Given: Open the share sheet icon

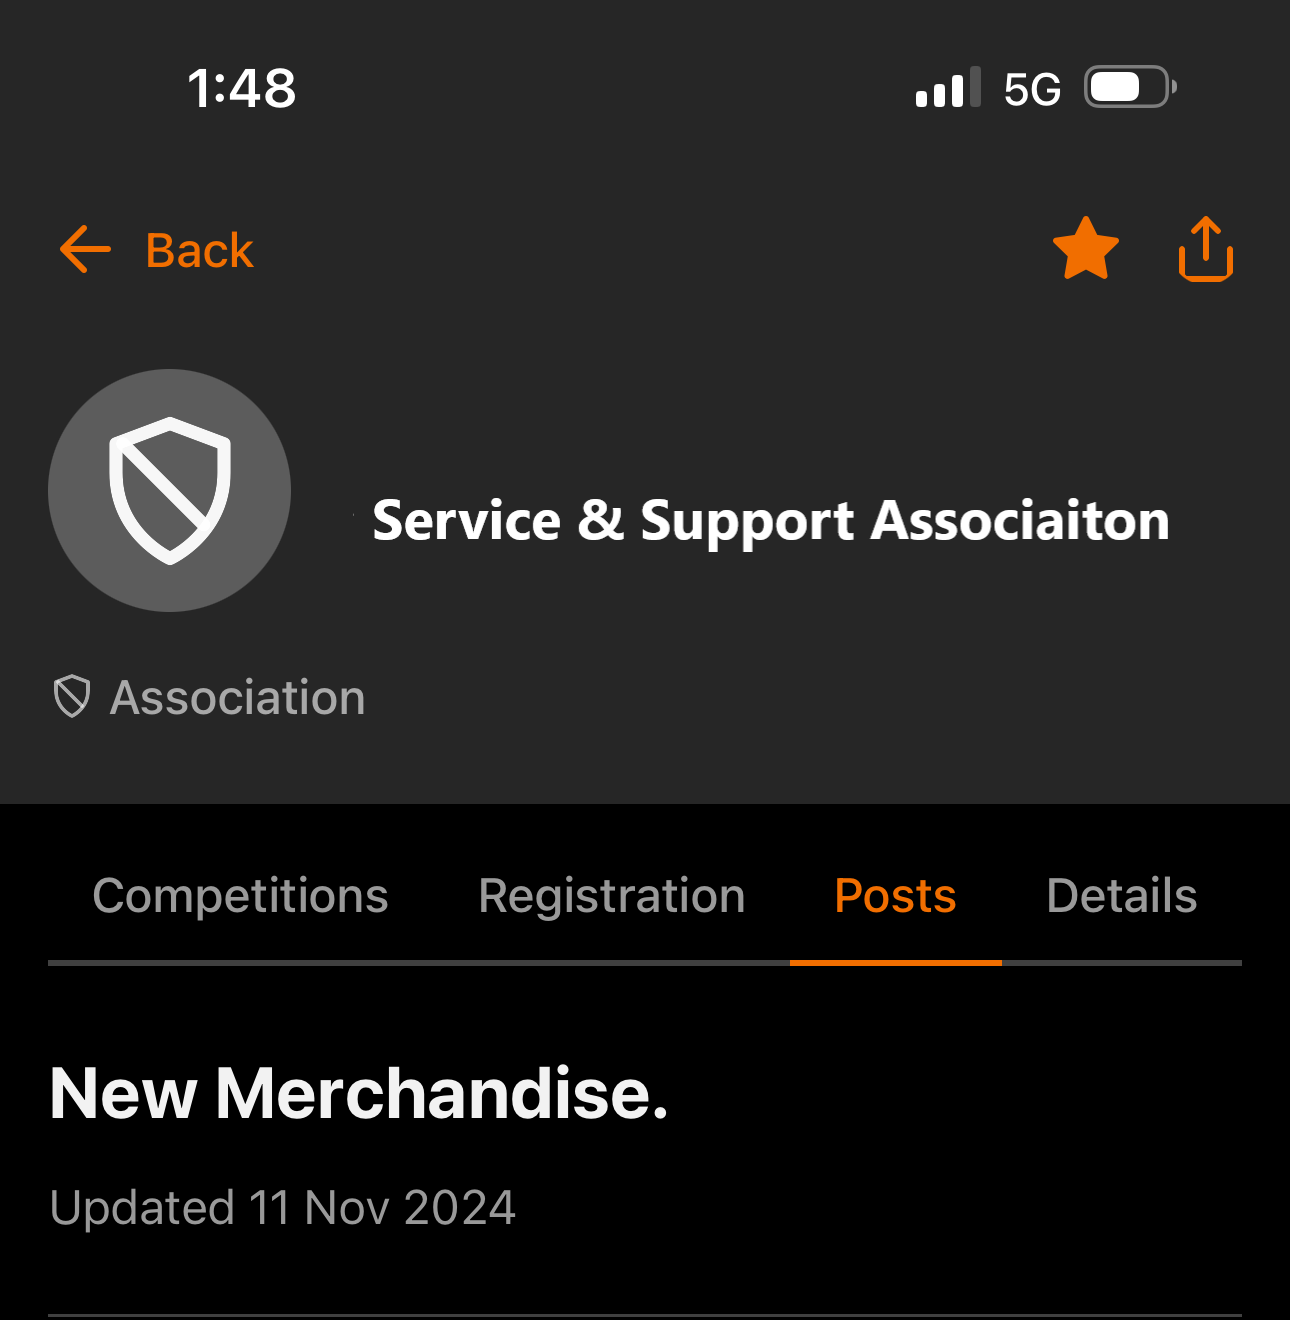Looking at the screenshot, I should 1206,248.
